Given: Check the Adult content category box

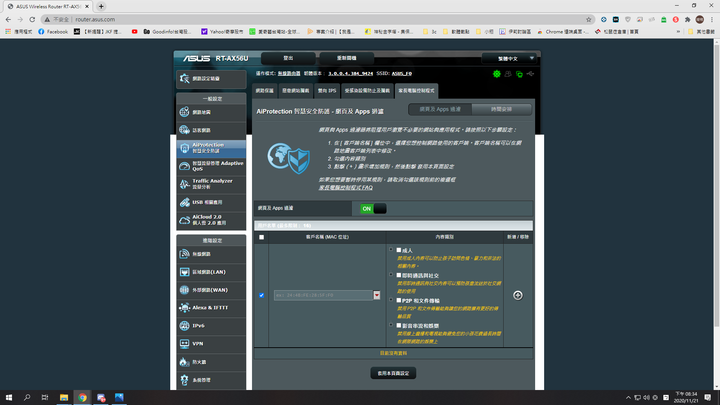Looking at the screenshot, I should click(399, 250).
